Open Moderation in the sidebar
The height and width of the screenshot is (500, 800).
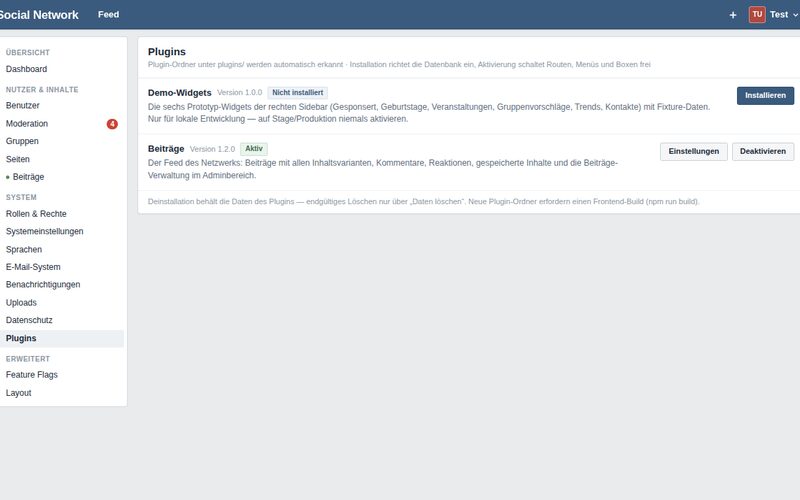[x=27, y=123]
